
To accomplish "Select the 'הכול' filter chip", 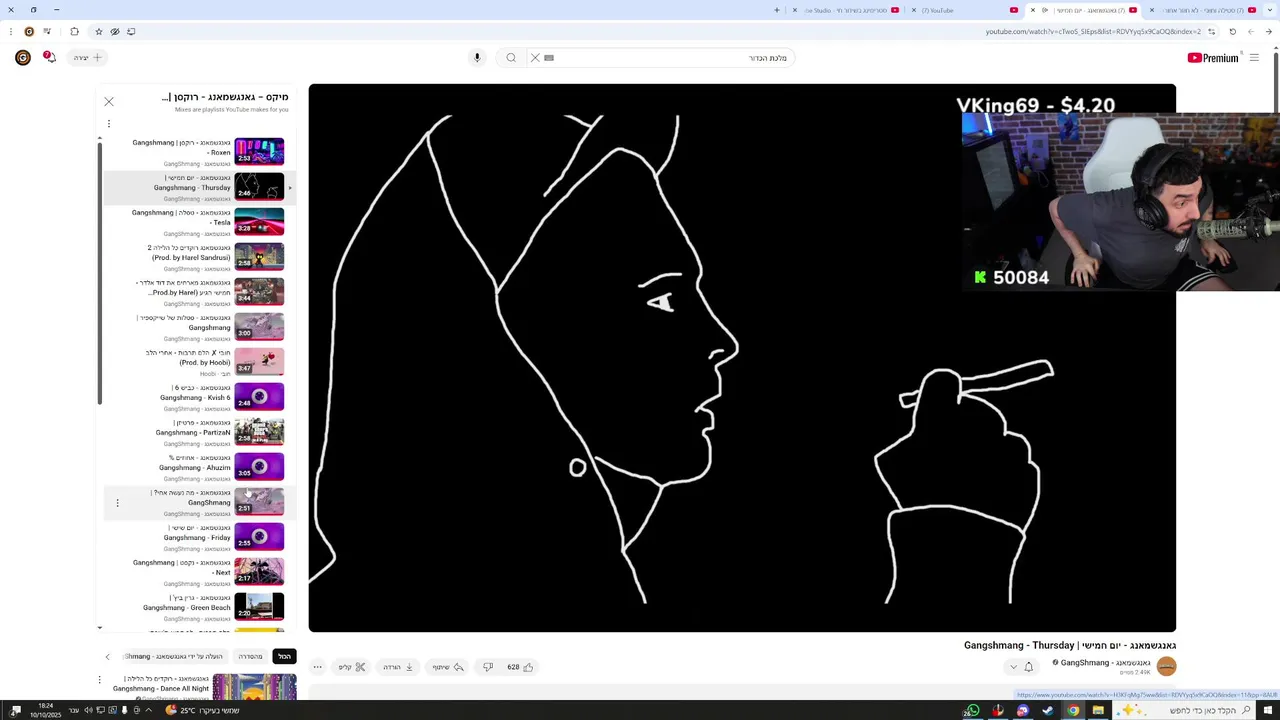I will pyautogui.click(x=285, y=656).
